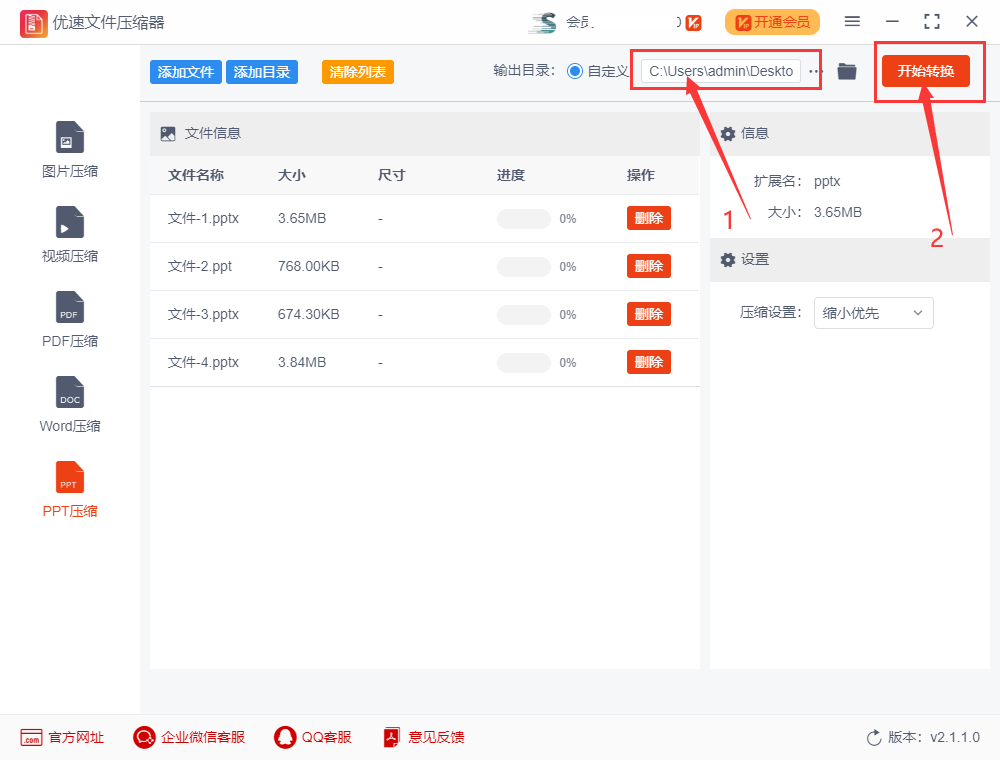Select Word压缩 from left sidebar

point(69,403)
